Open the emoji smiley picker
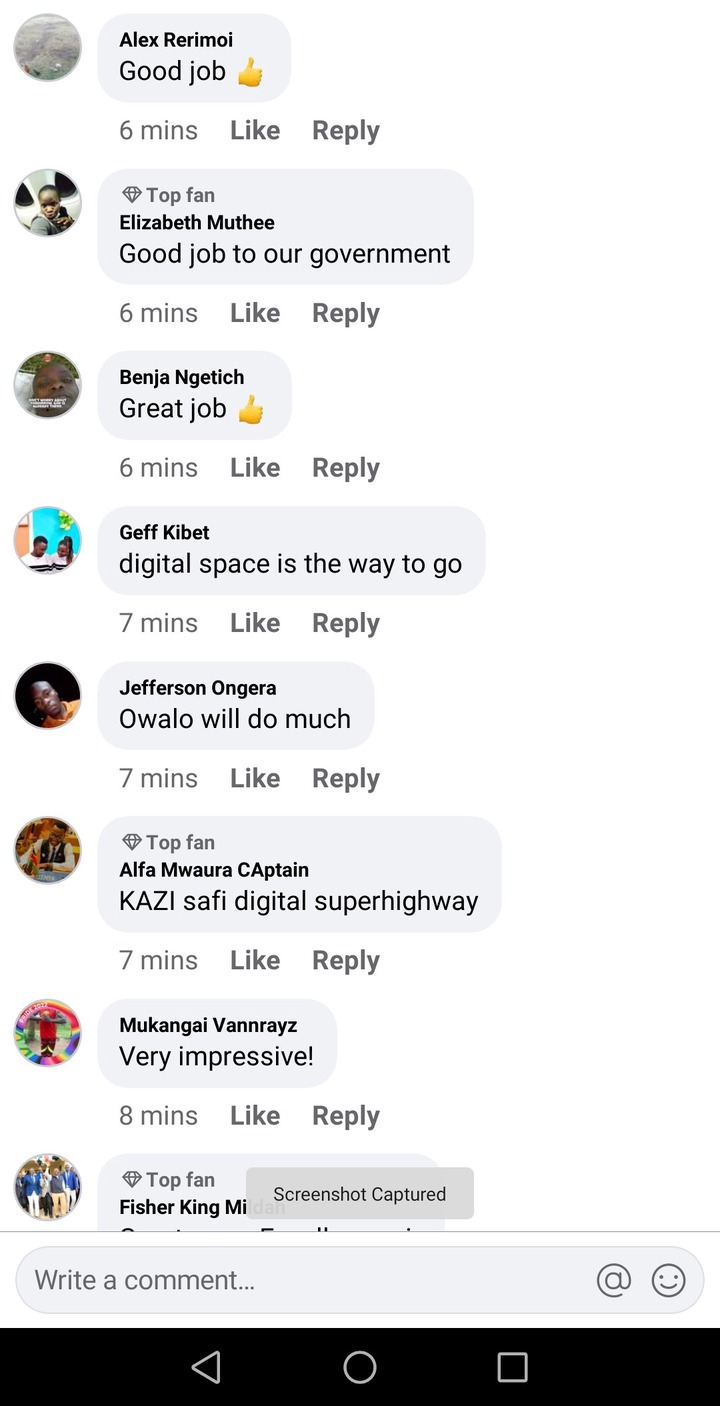 [669, 1280]
